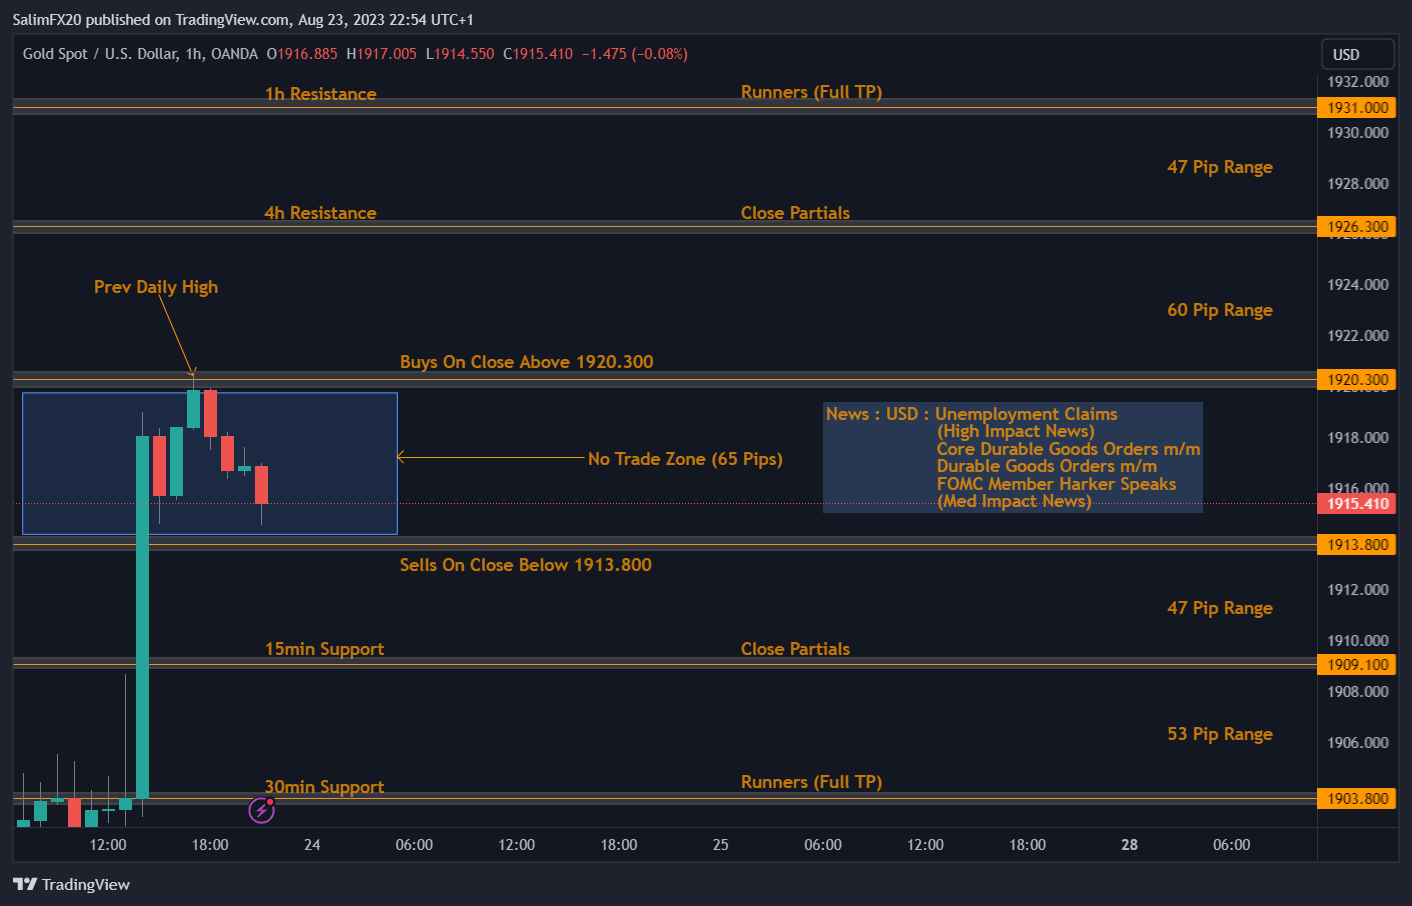Click the Buys On Close Above 1920.300 annotation

point(526,361)
